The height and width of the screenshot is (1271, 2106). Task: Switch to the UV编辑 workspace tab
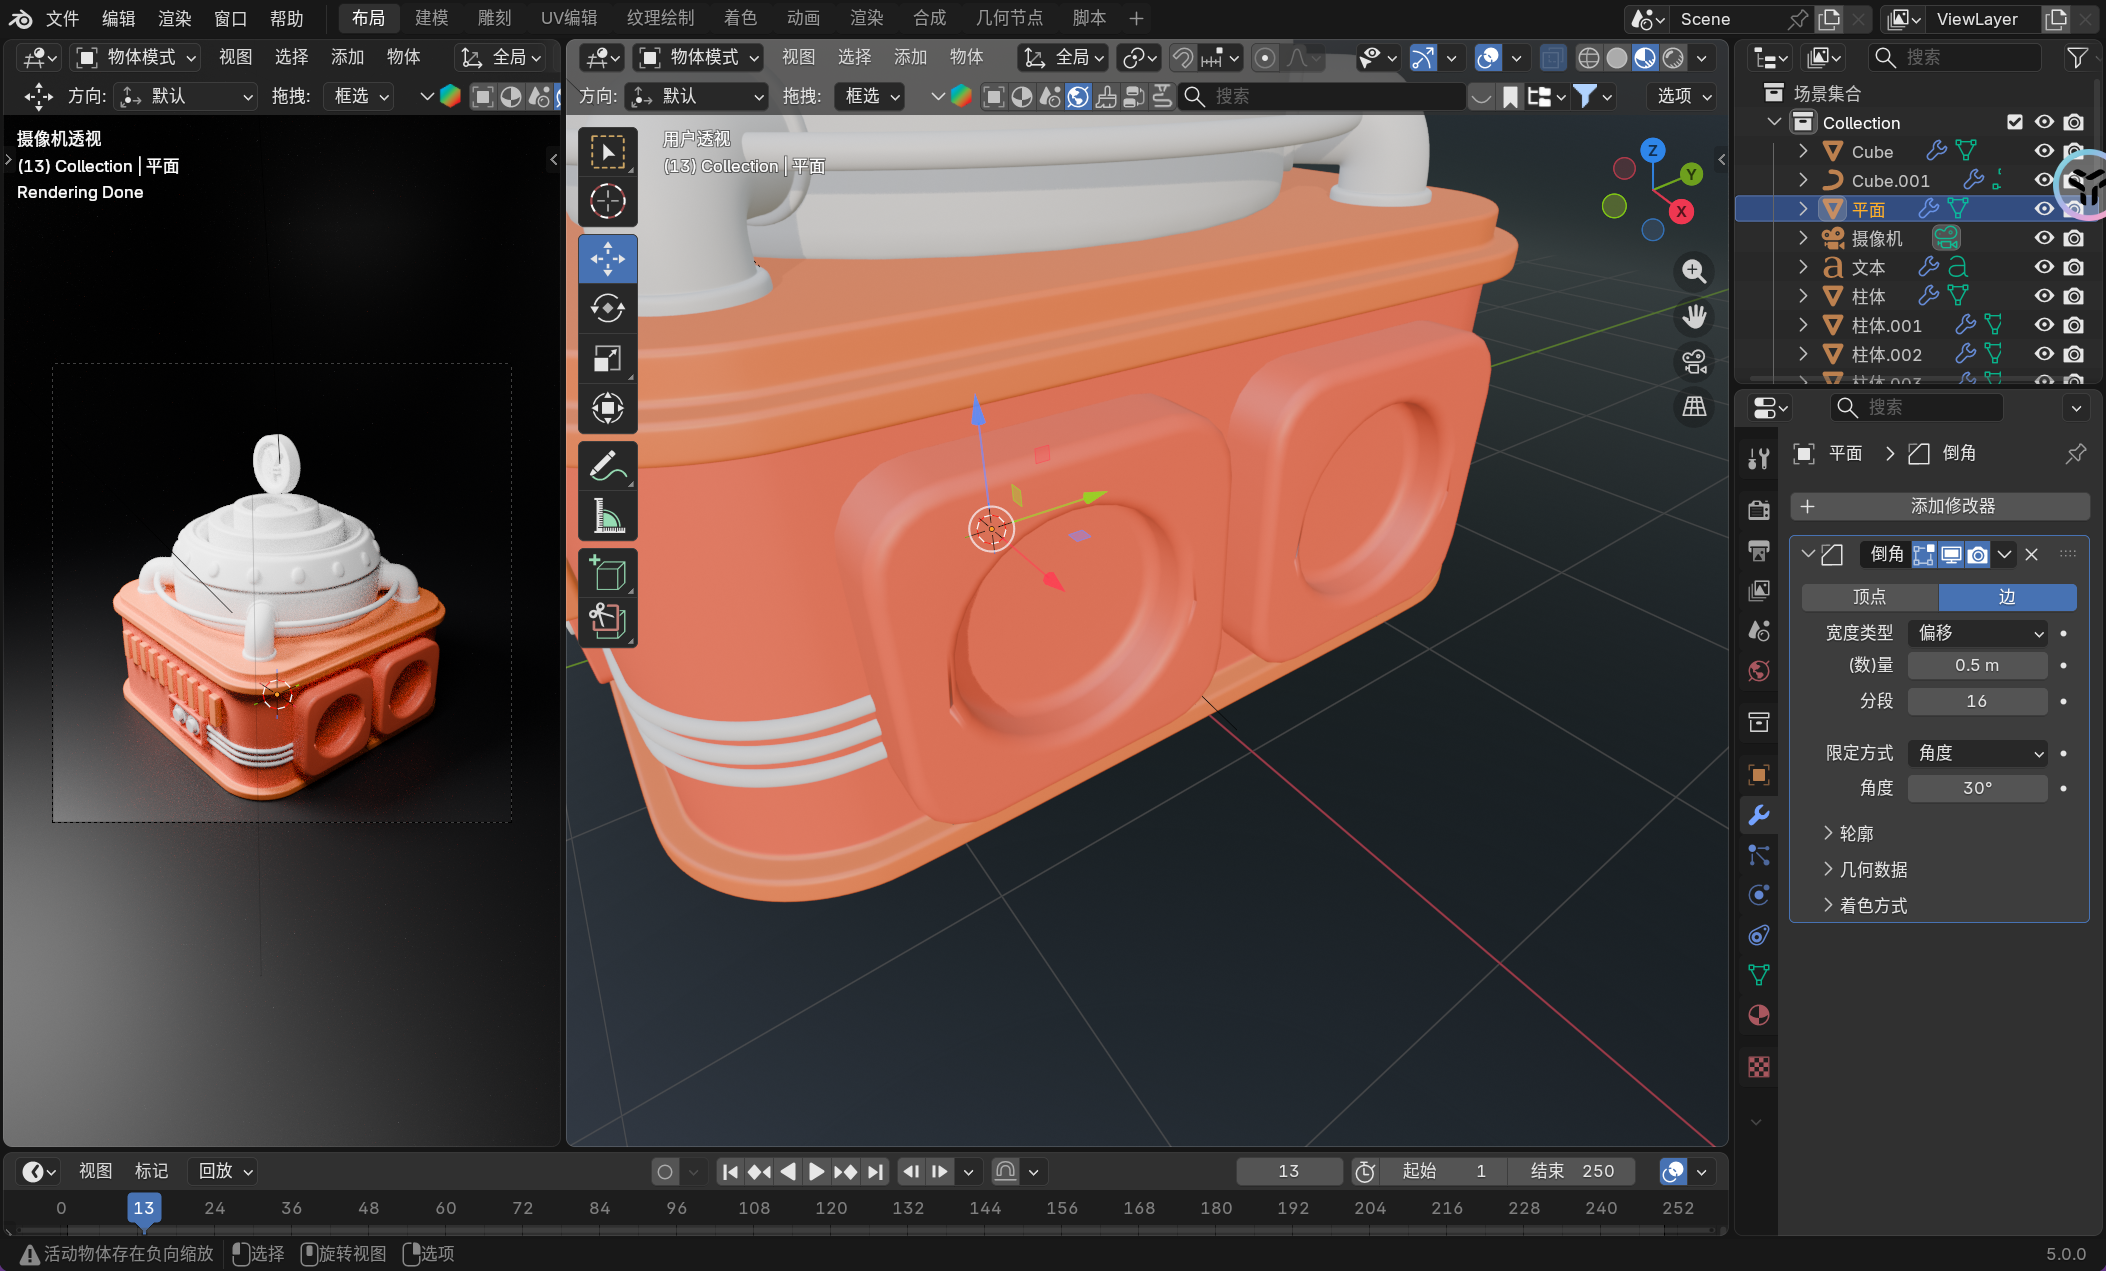(x=568, y=18)
